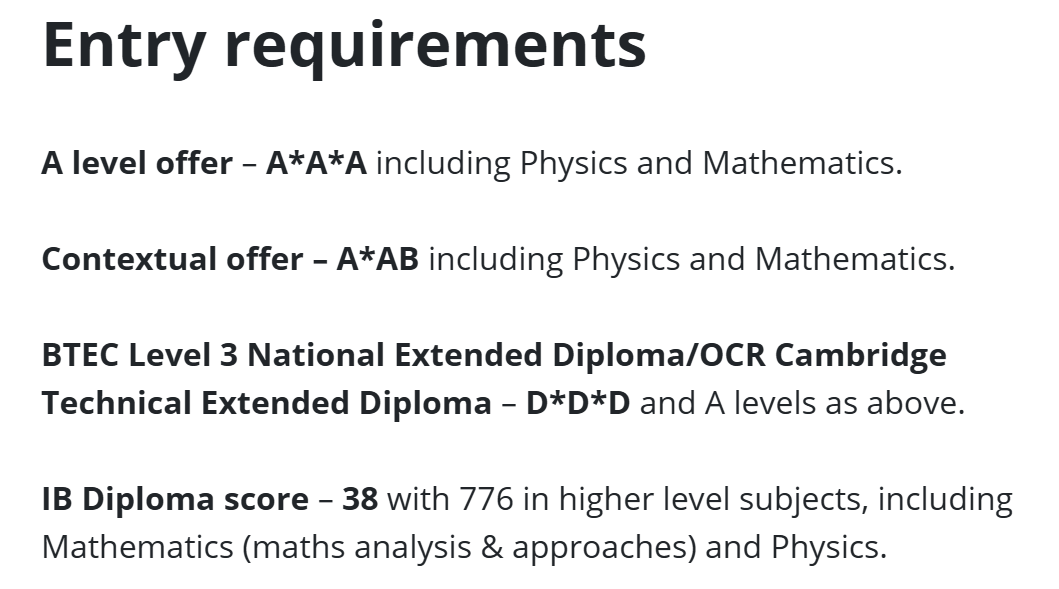
Task: Click the bold A level offer label
Action: [x=137, y=163]
